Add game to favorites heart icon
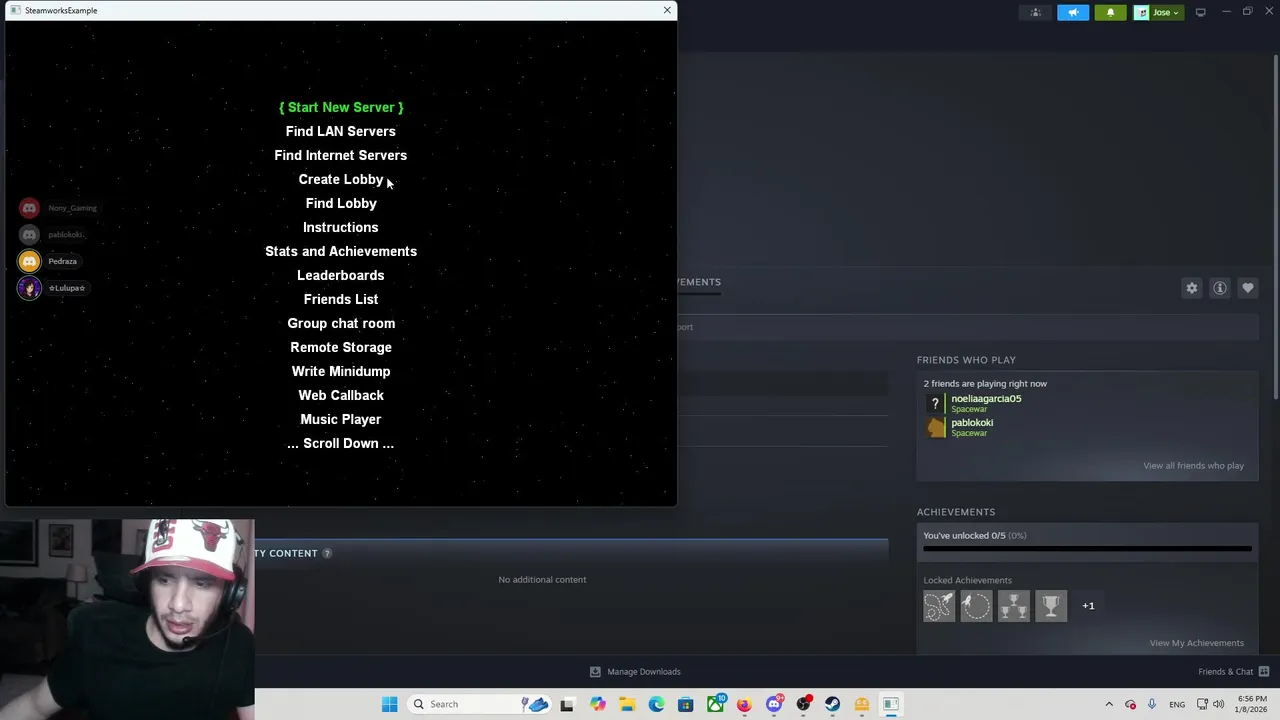 1248,288
